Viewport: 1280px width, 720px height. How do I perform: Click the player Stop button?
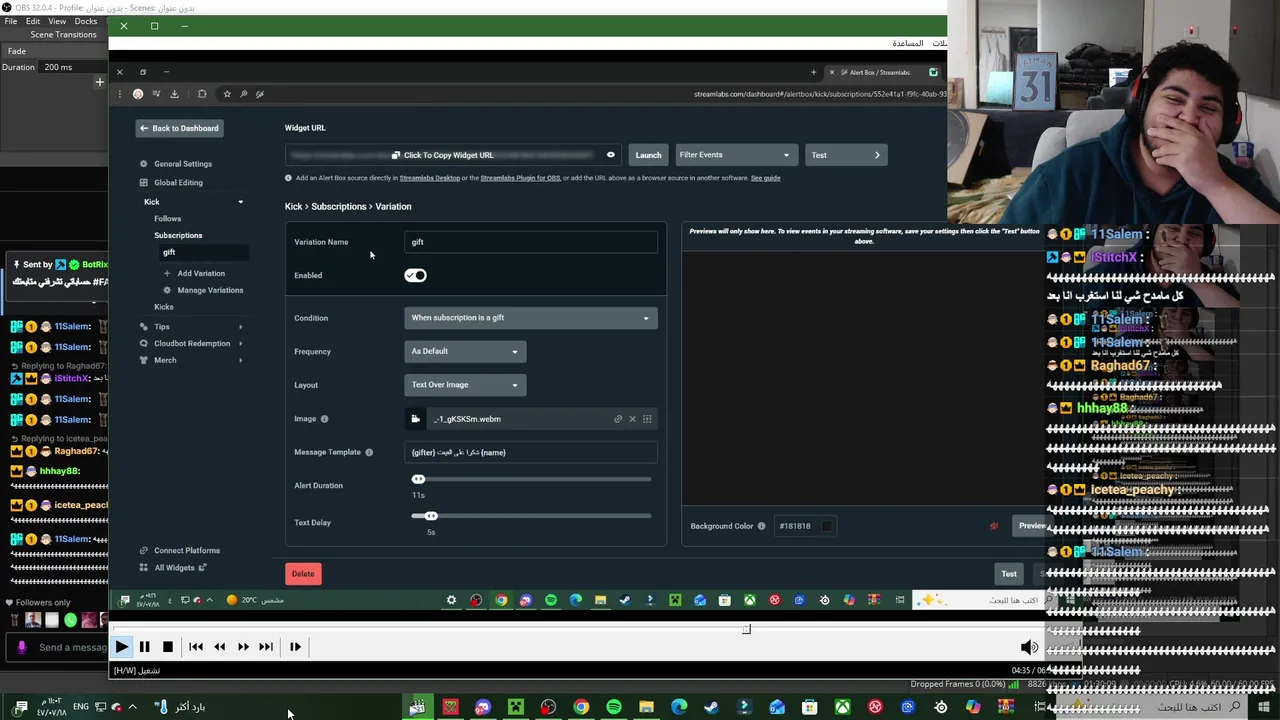(x=167, y=647)
